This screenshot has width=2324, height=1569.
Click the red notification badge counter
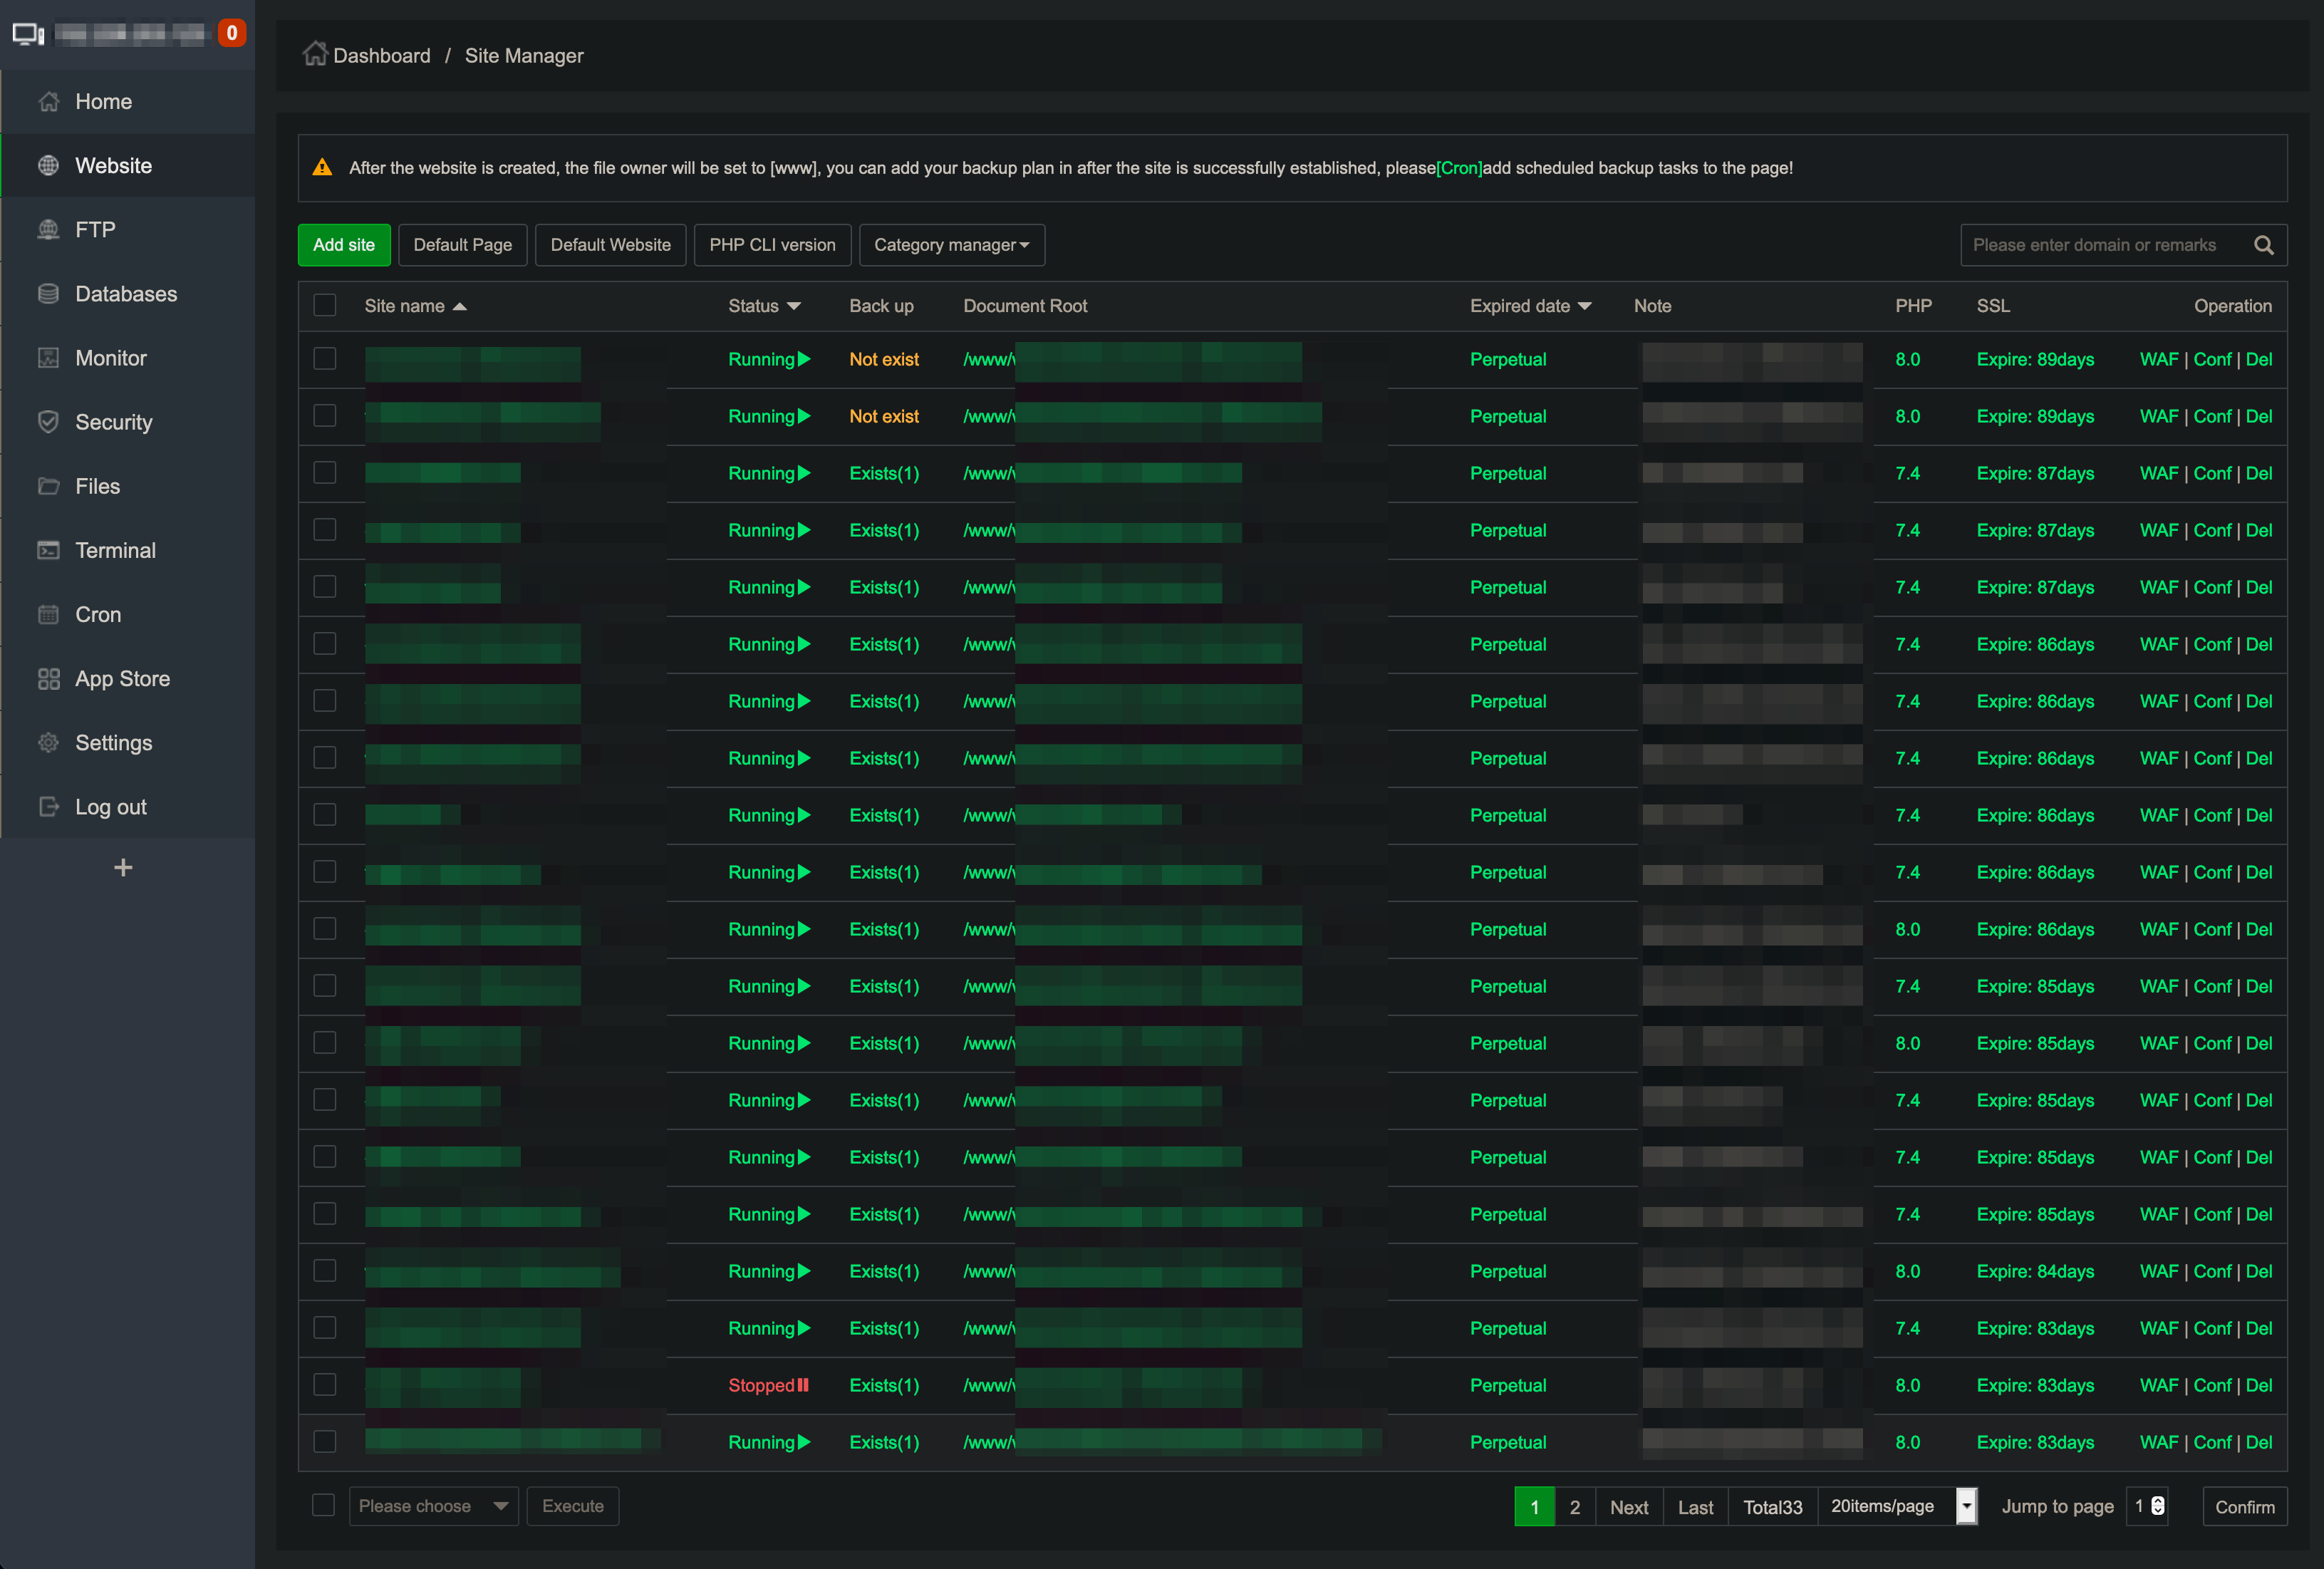pyautogui.click(x=232, y=33)
